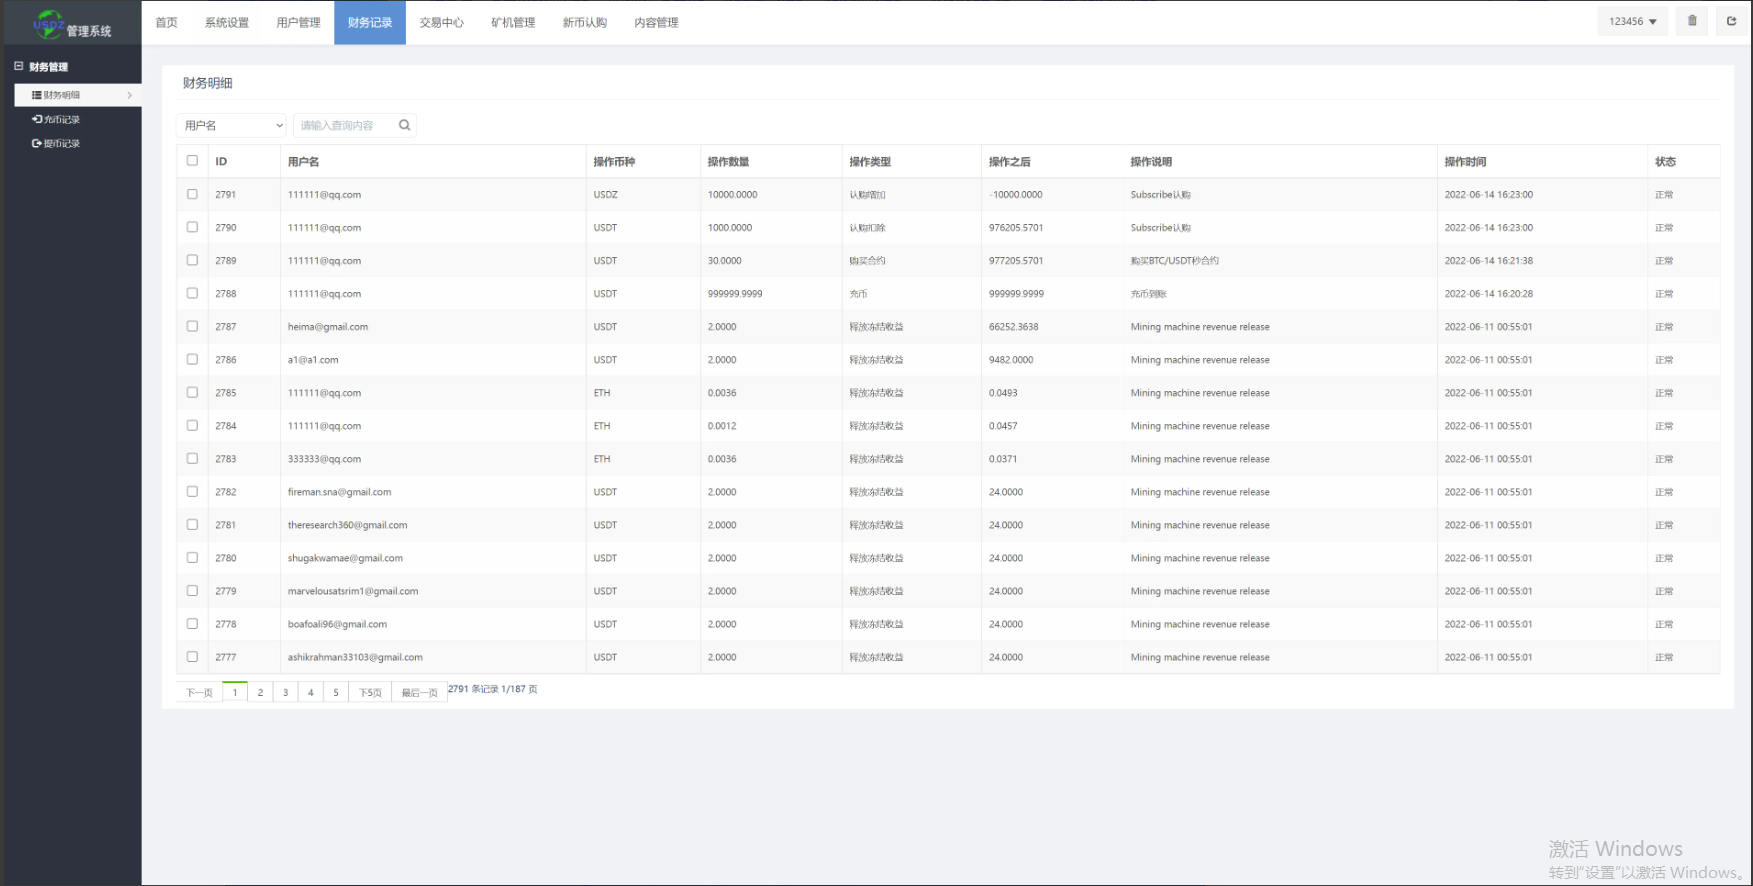Check the box for record 2787
Viewport: 1753px width, 886px height.
(192, 326)
